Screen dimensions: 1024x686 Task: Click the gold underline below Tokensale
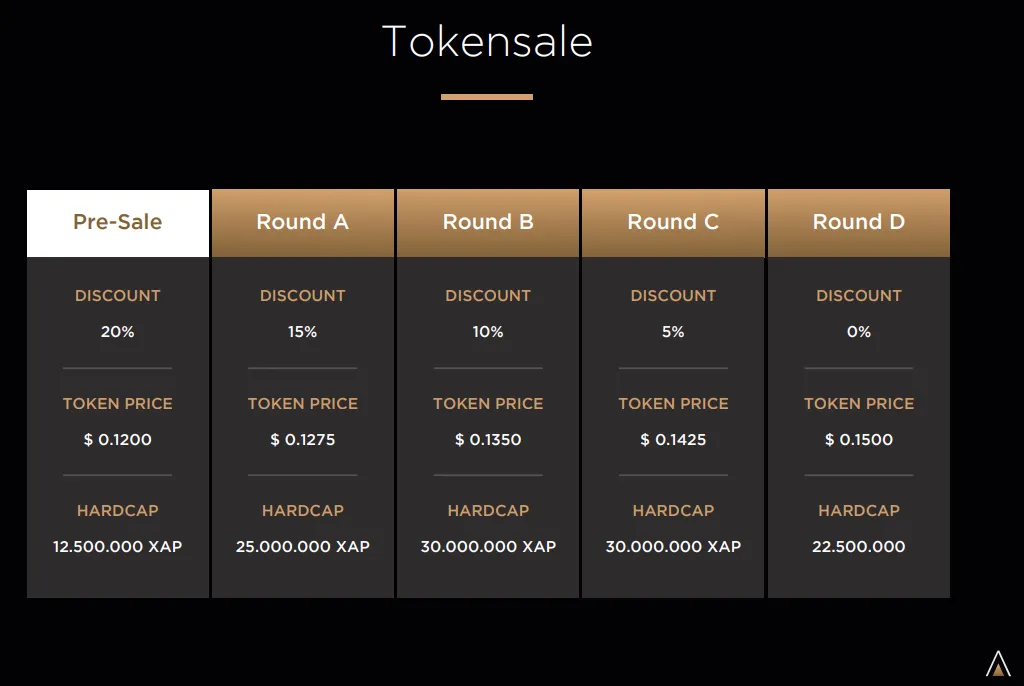coord(487,97)
